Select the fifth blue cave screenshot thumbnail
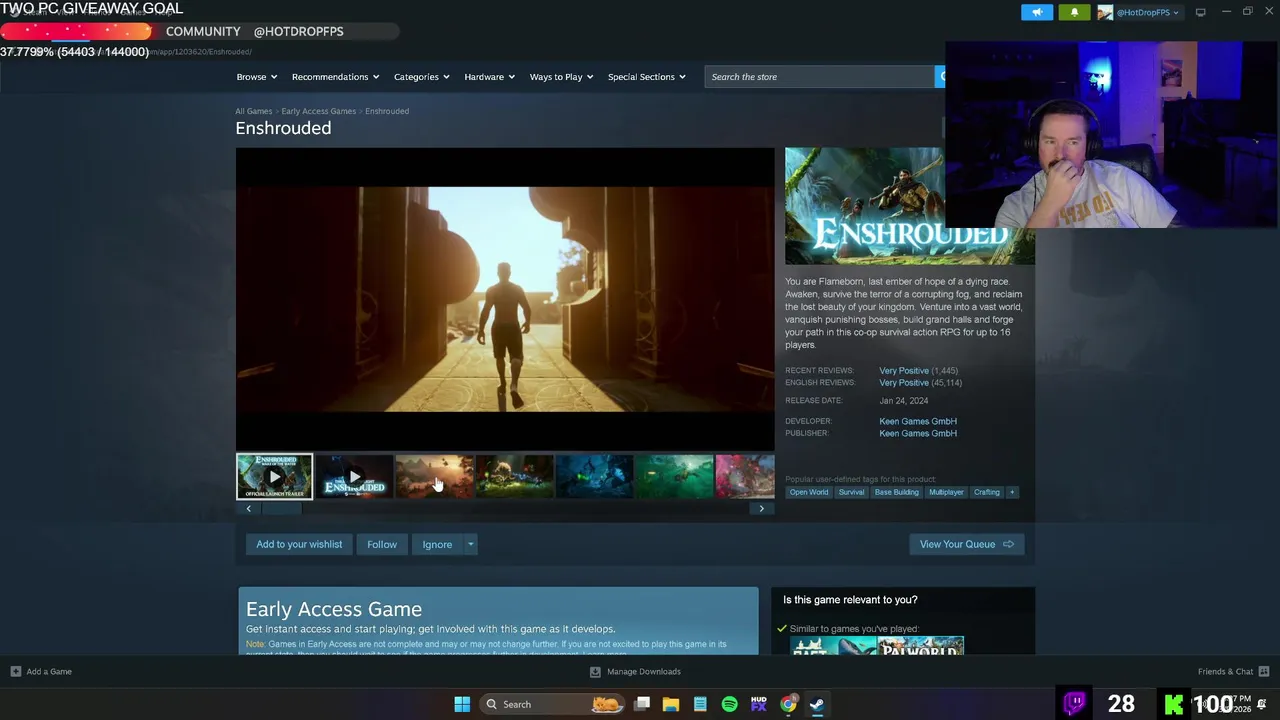 coord(594,477)
